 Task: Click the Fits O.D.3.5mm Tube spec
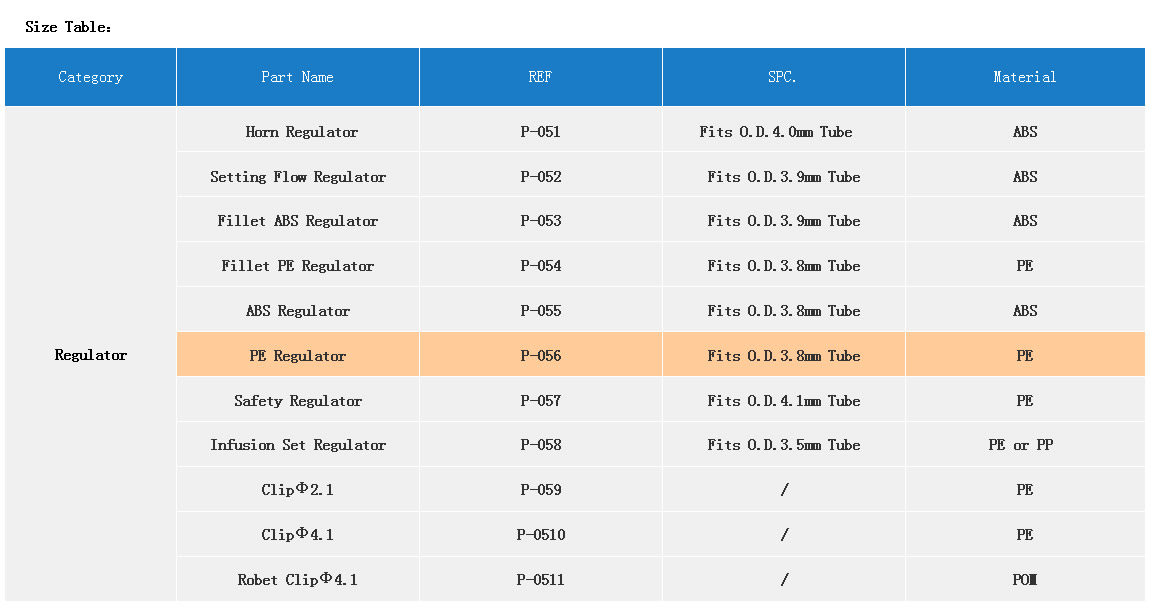click(783, 445)
